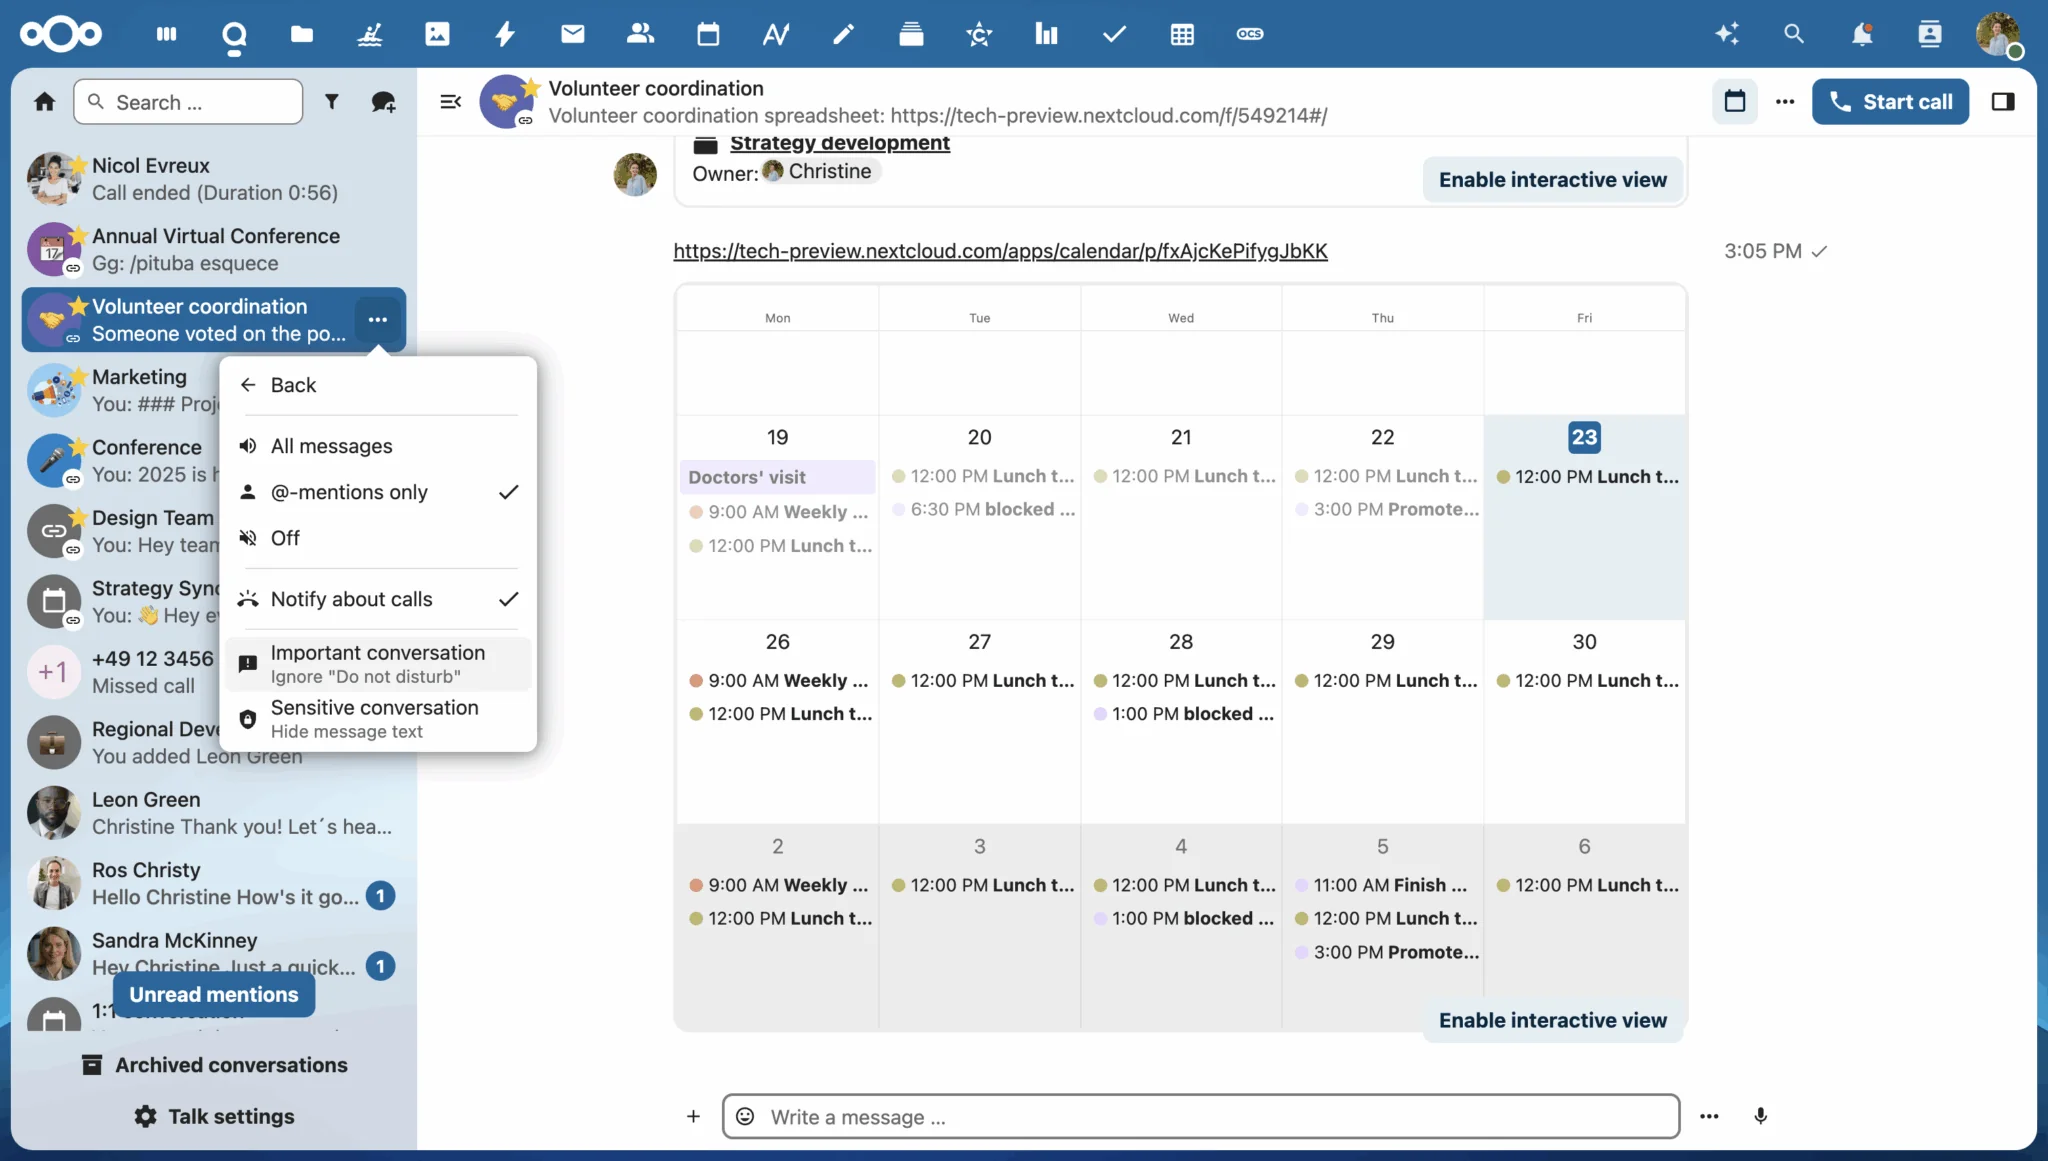Open the Talk app from the top bar
The image size is (2048, 1161).
tap(235, 33)
